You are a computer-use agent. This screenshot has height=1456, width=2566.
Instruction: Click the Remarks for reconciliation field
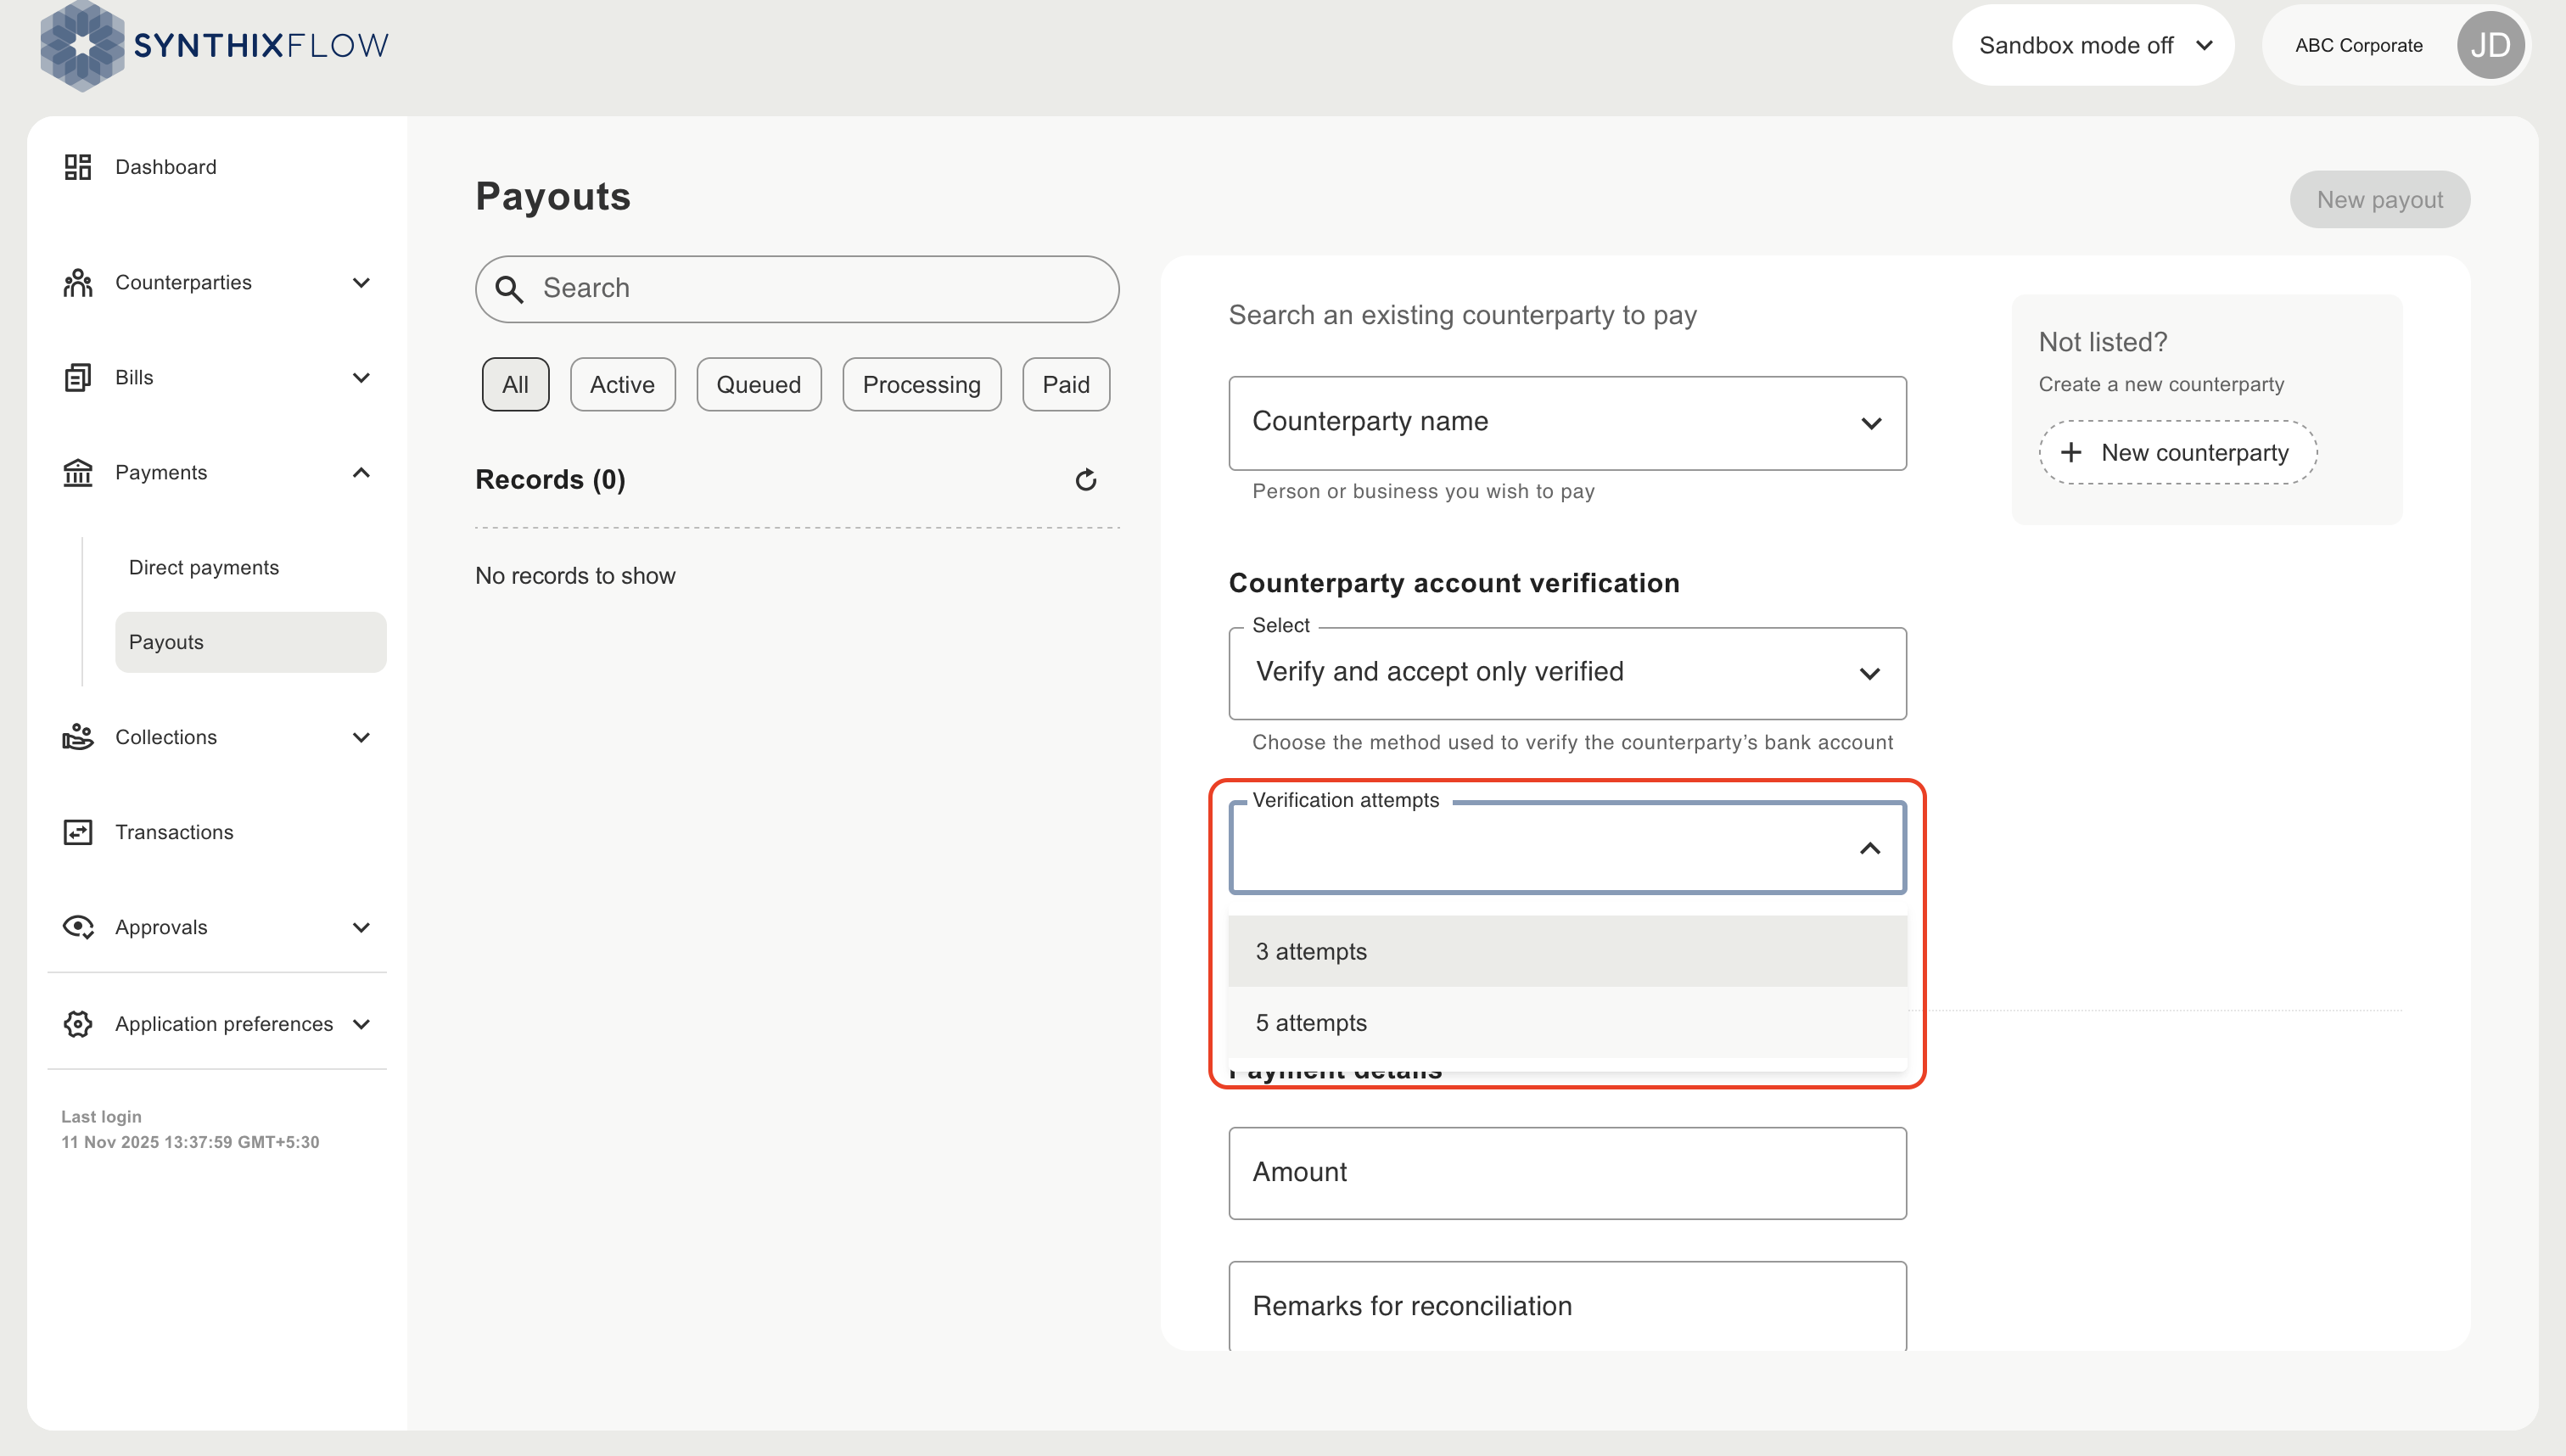[x=1567, y=1305]
